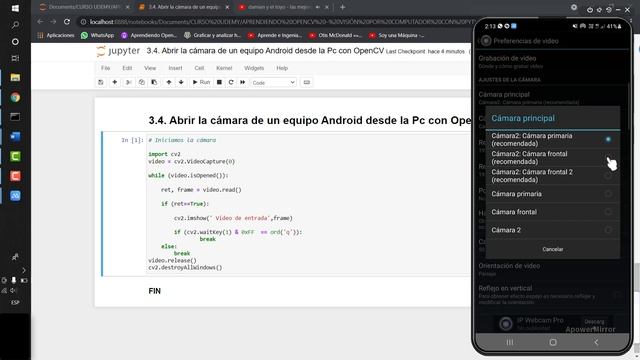
Task: Copy selected cells in Jupyter toolbar
Action: pyautogui.click(x=141, y=82)
